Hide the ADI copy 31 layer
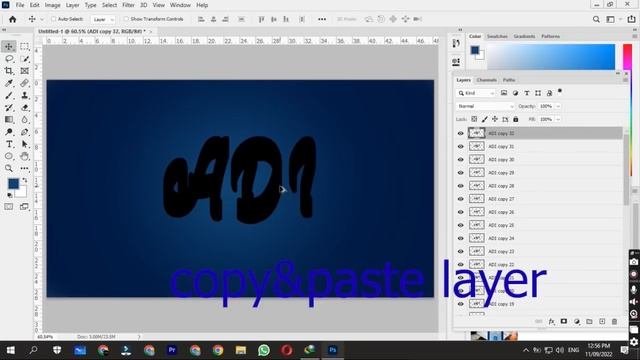Viewport: 640px width, 360px height. coord(461,147)
